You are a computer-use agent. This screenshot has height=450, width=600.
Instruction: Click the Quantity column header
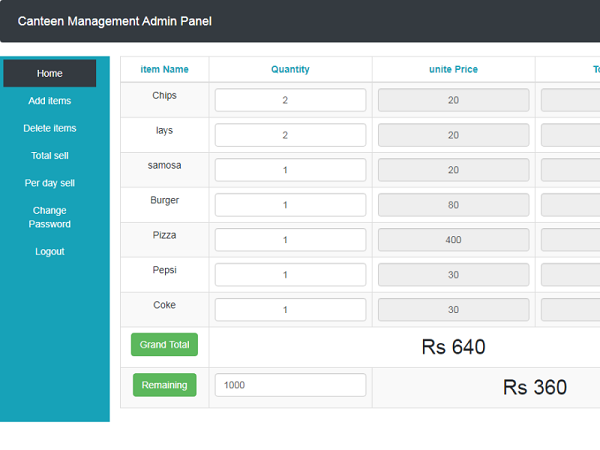[x=290, y=69]
